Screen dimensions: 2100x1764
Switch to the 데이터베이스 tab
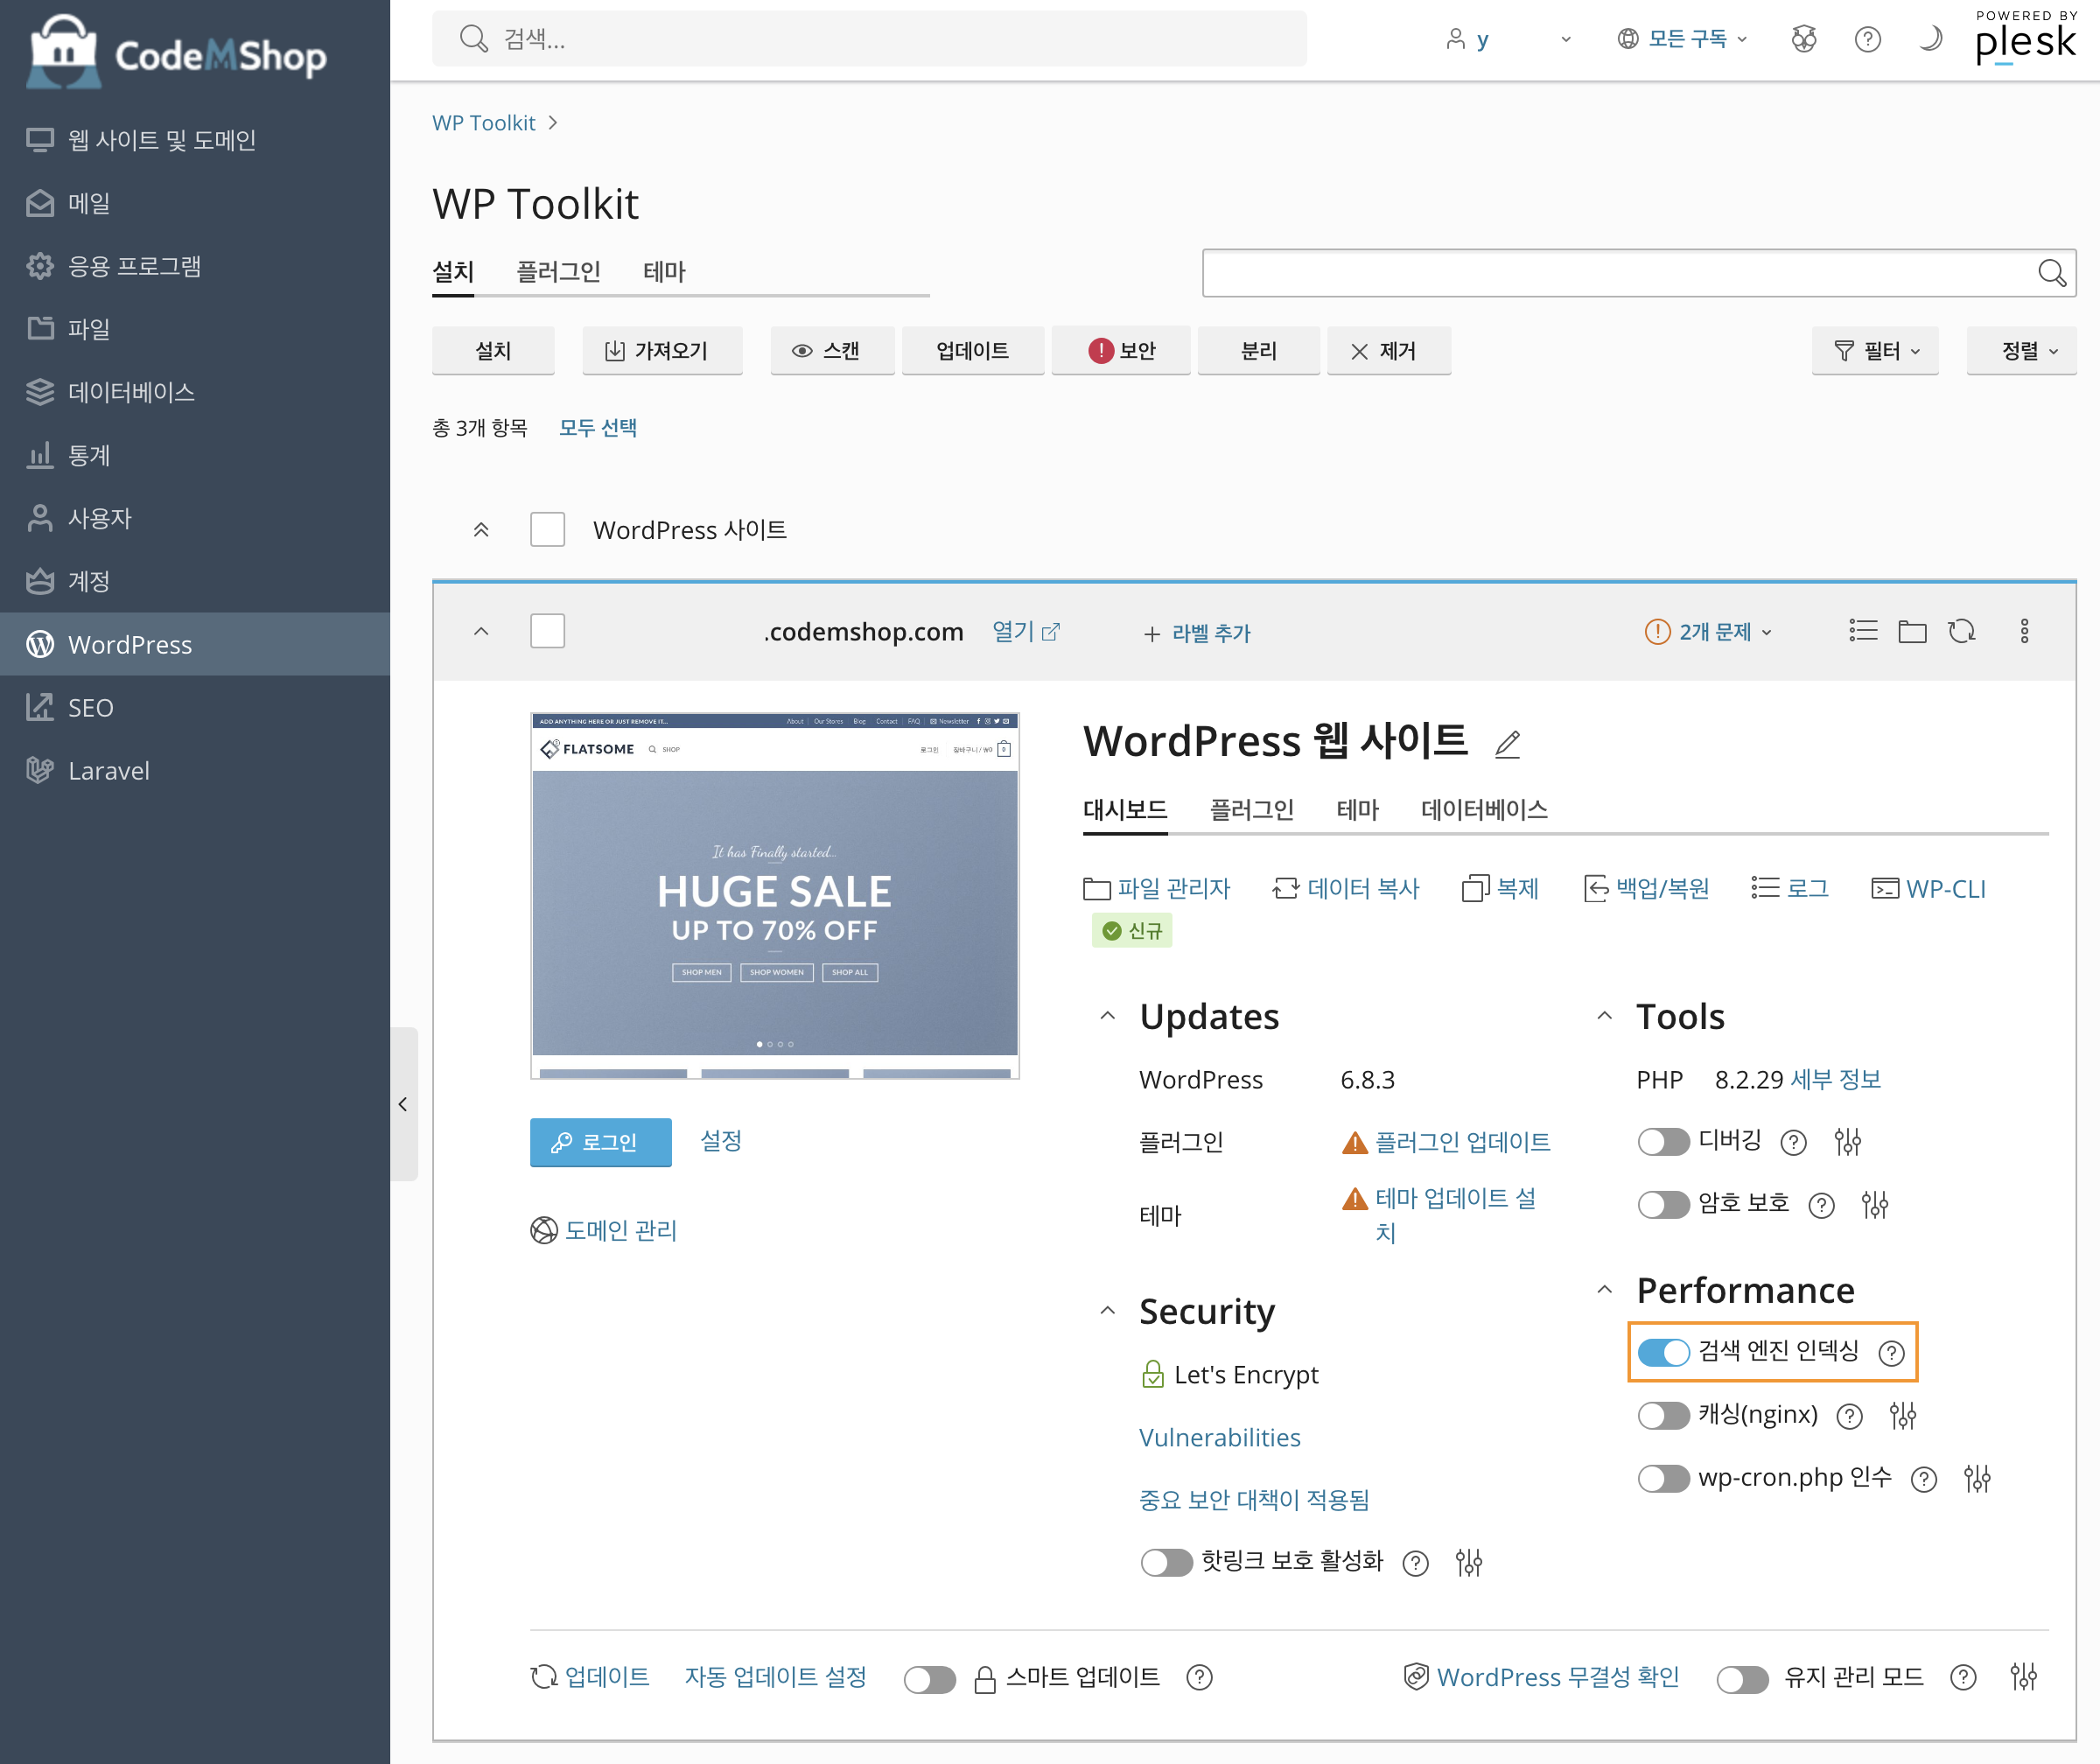pos(1484,809)
